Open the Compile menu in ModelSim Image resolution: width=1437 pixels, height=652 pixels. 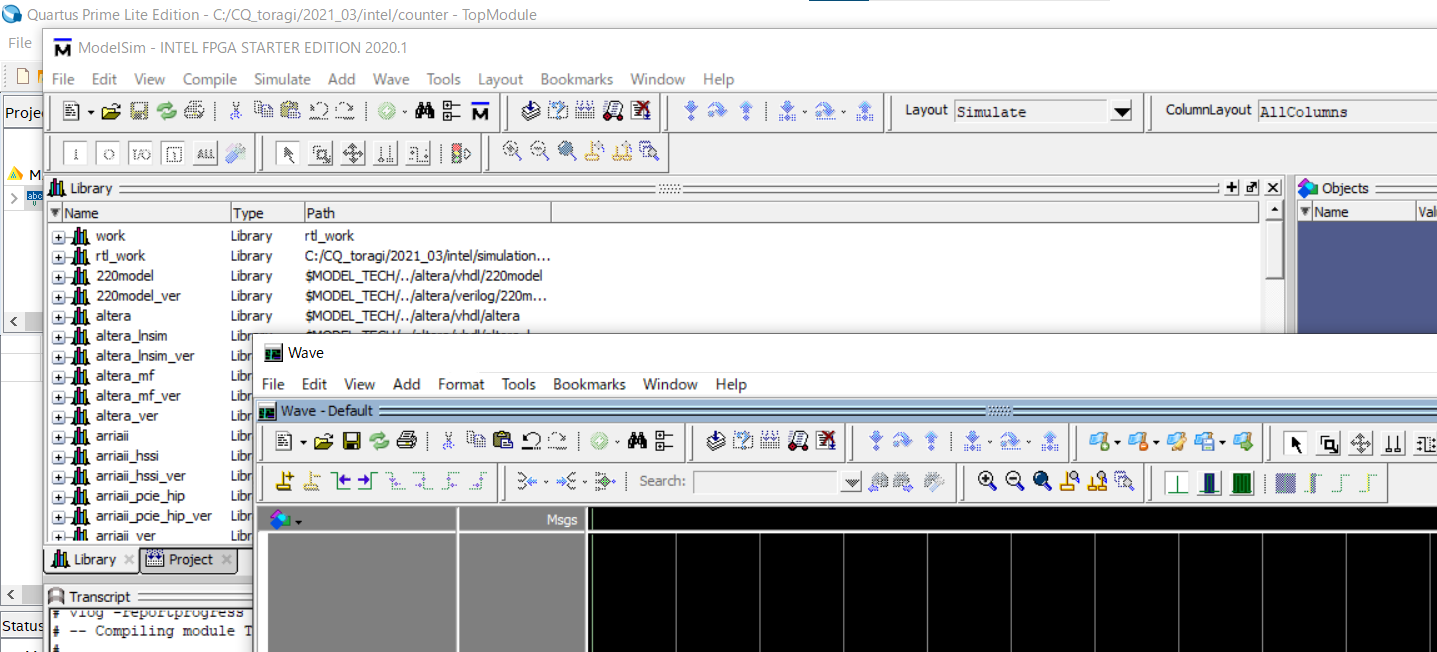[209, 79]
